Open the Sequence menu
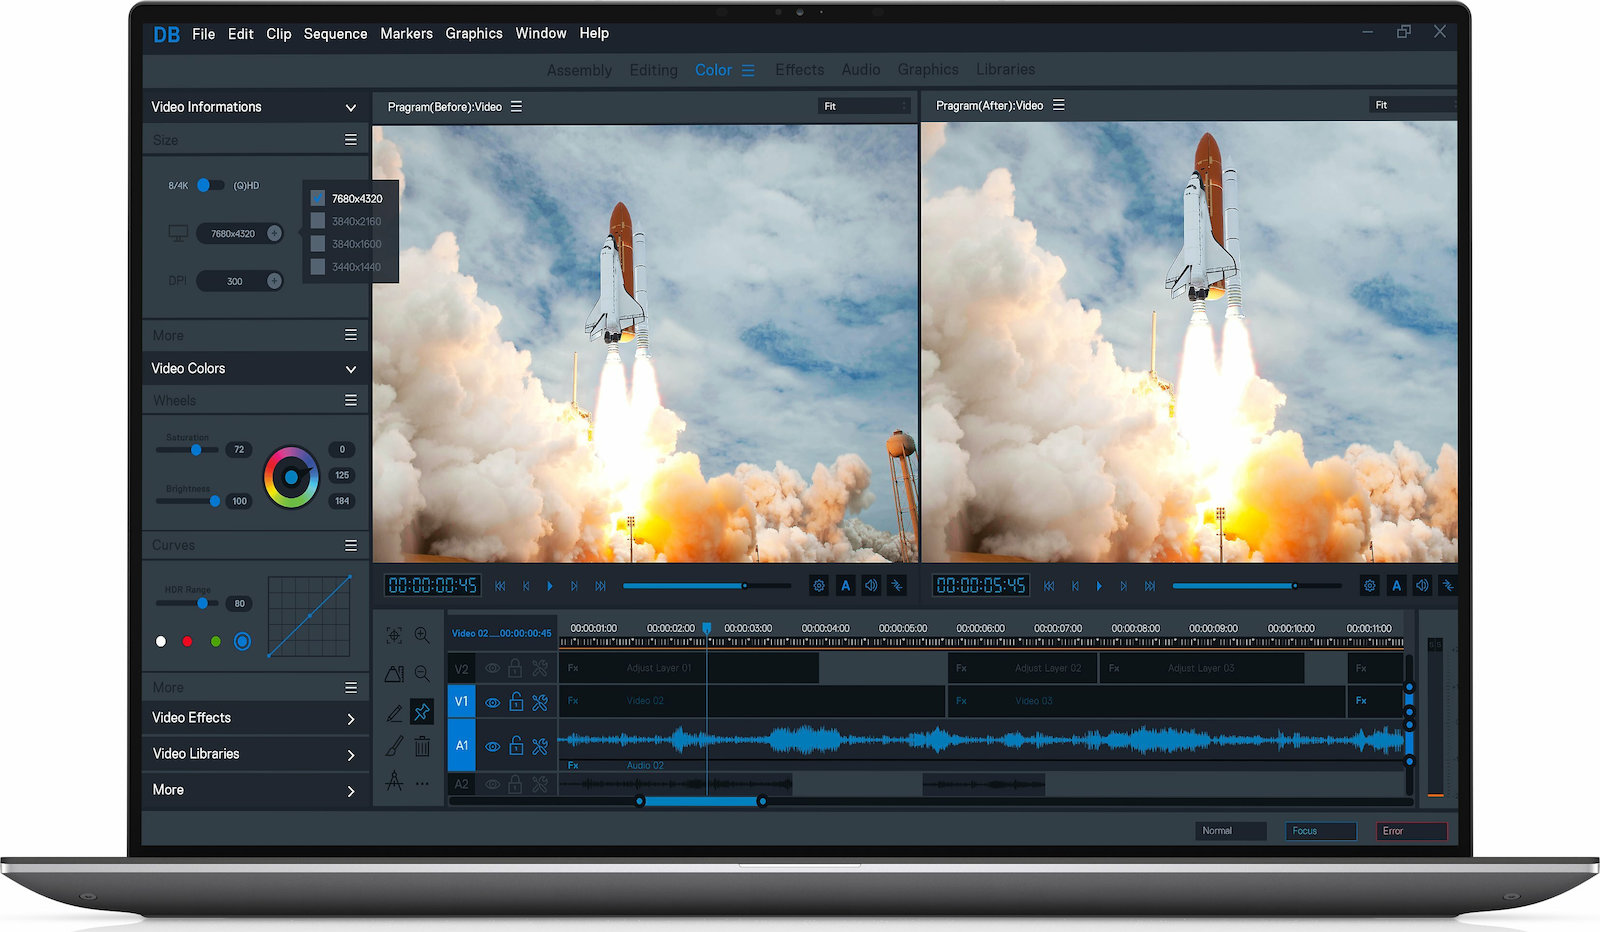This screenshot has width=1600, height=932. pyautogui.click(x=335, y=34)
